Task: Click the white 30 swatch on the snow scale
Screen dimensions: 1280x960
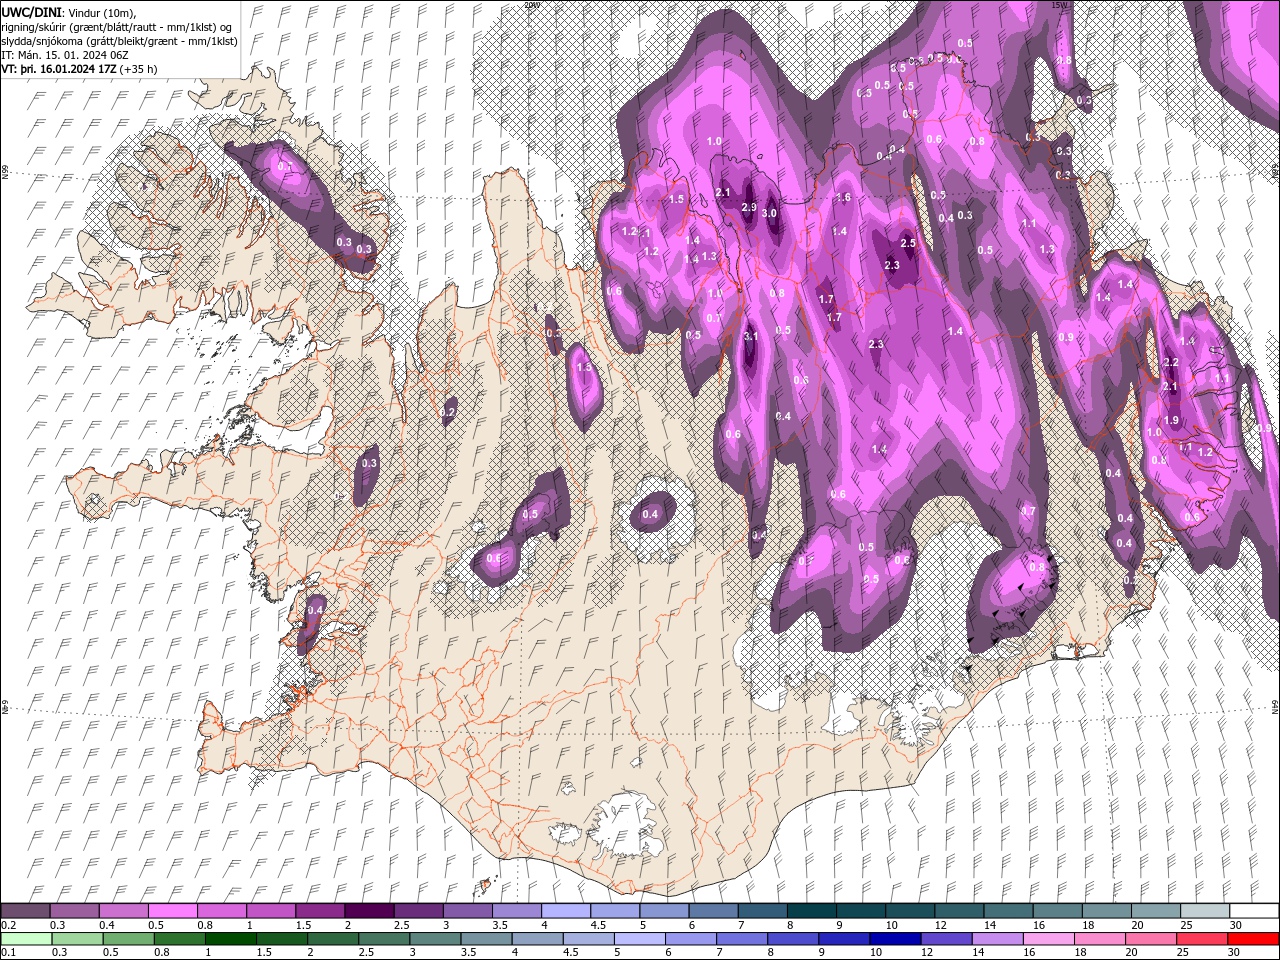Action: click(1253, 911)
